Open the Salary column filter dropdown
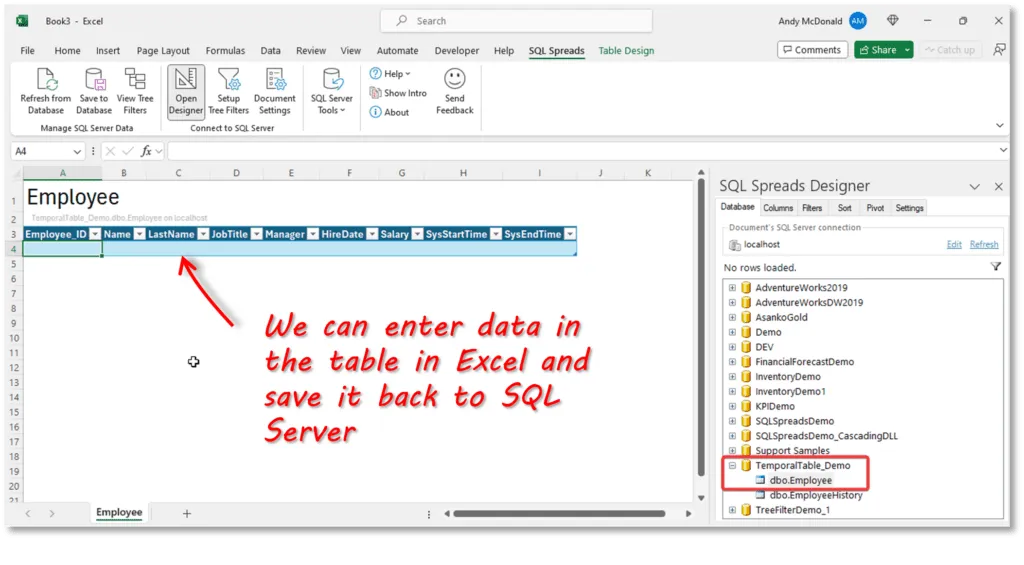The width and height of the screenshot is (1024, 565). tap(417, 234)
